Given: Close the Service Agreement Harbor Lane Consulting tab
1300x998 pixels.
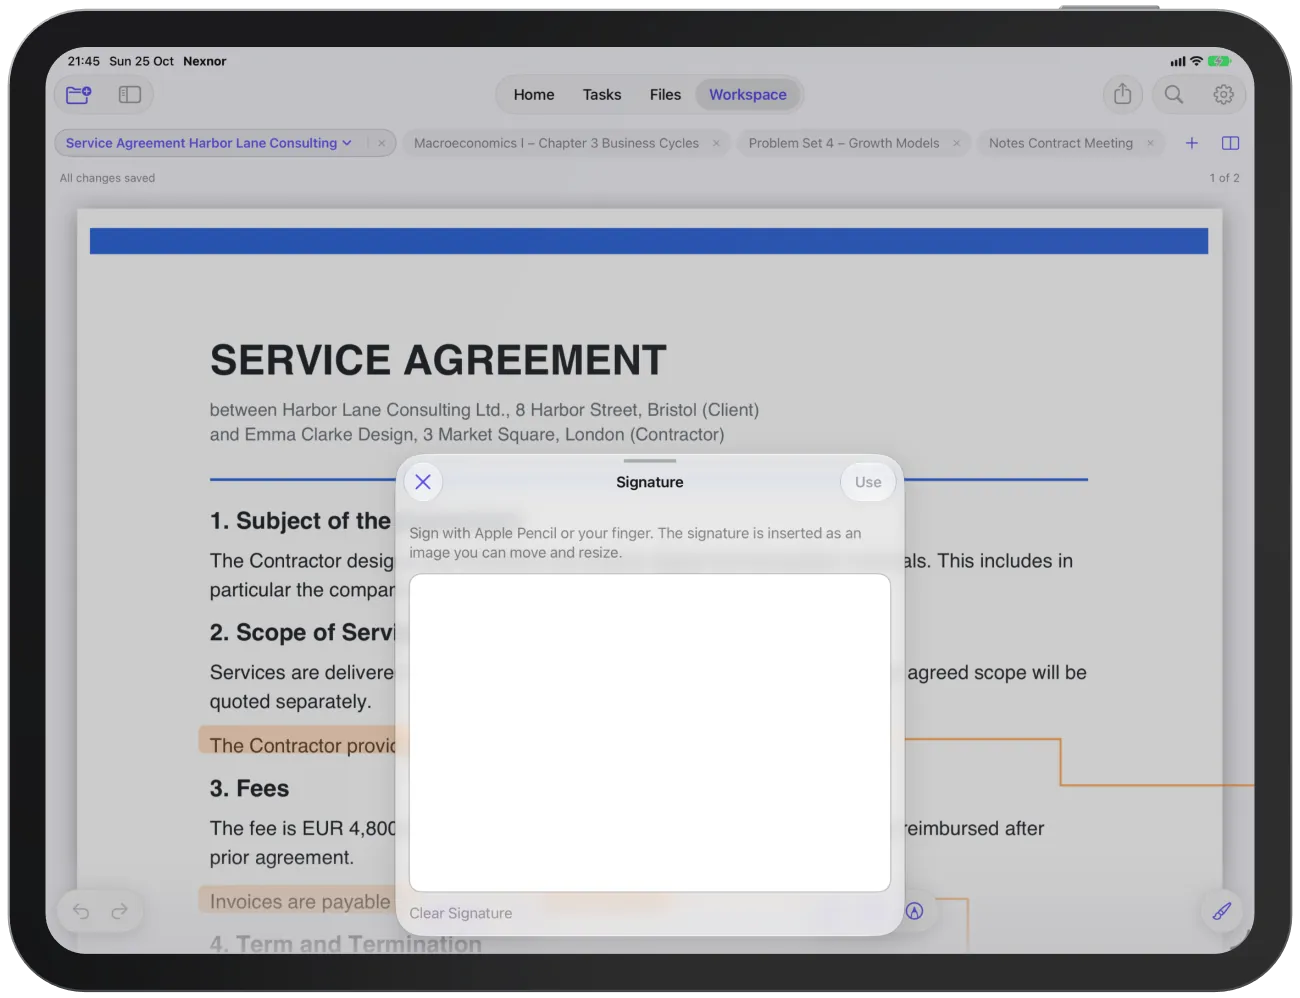Looking at the screenshot, I should pyautogui.click(x=382, y=143).
